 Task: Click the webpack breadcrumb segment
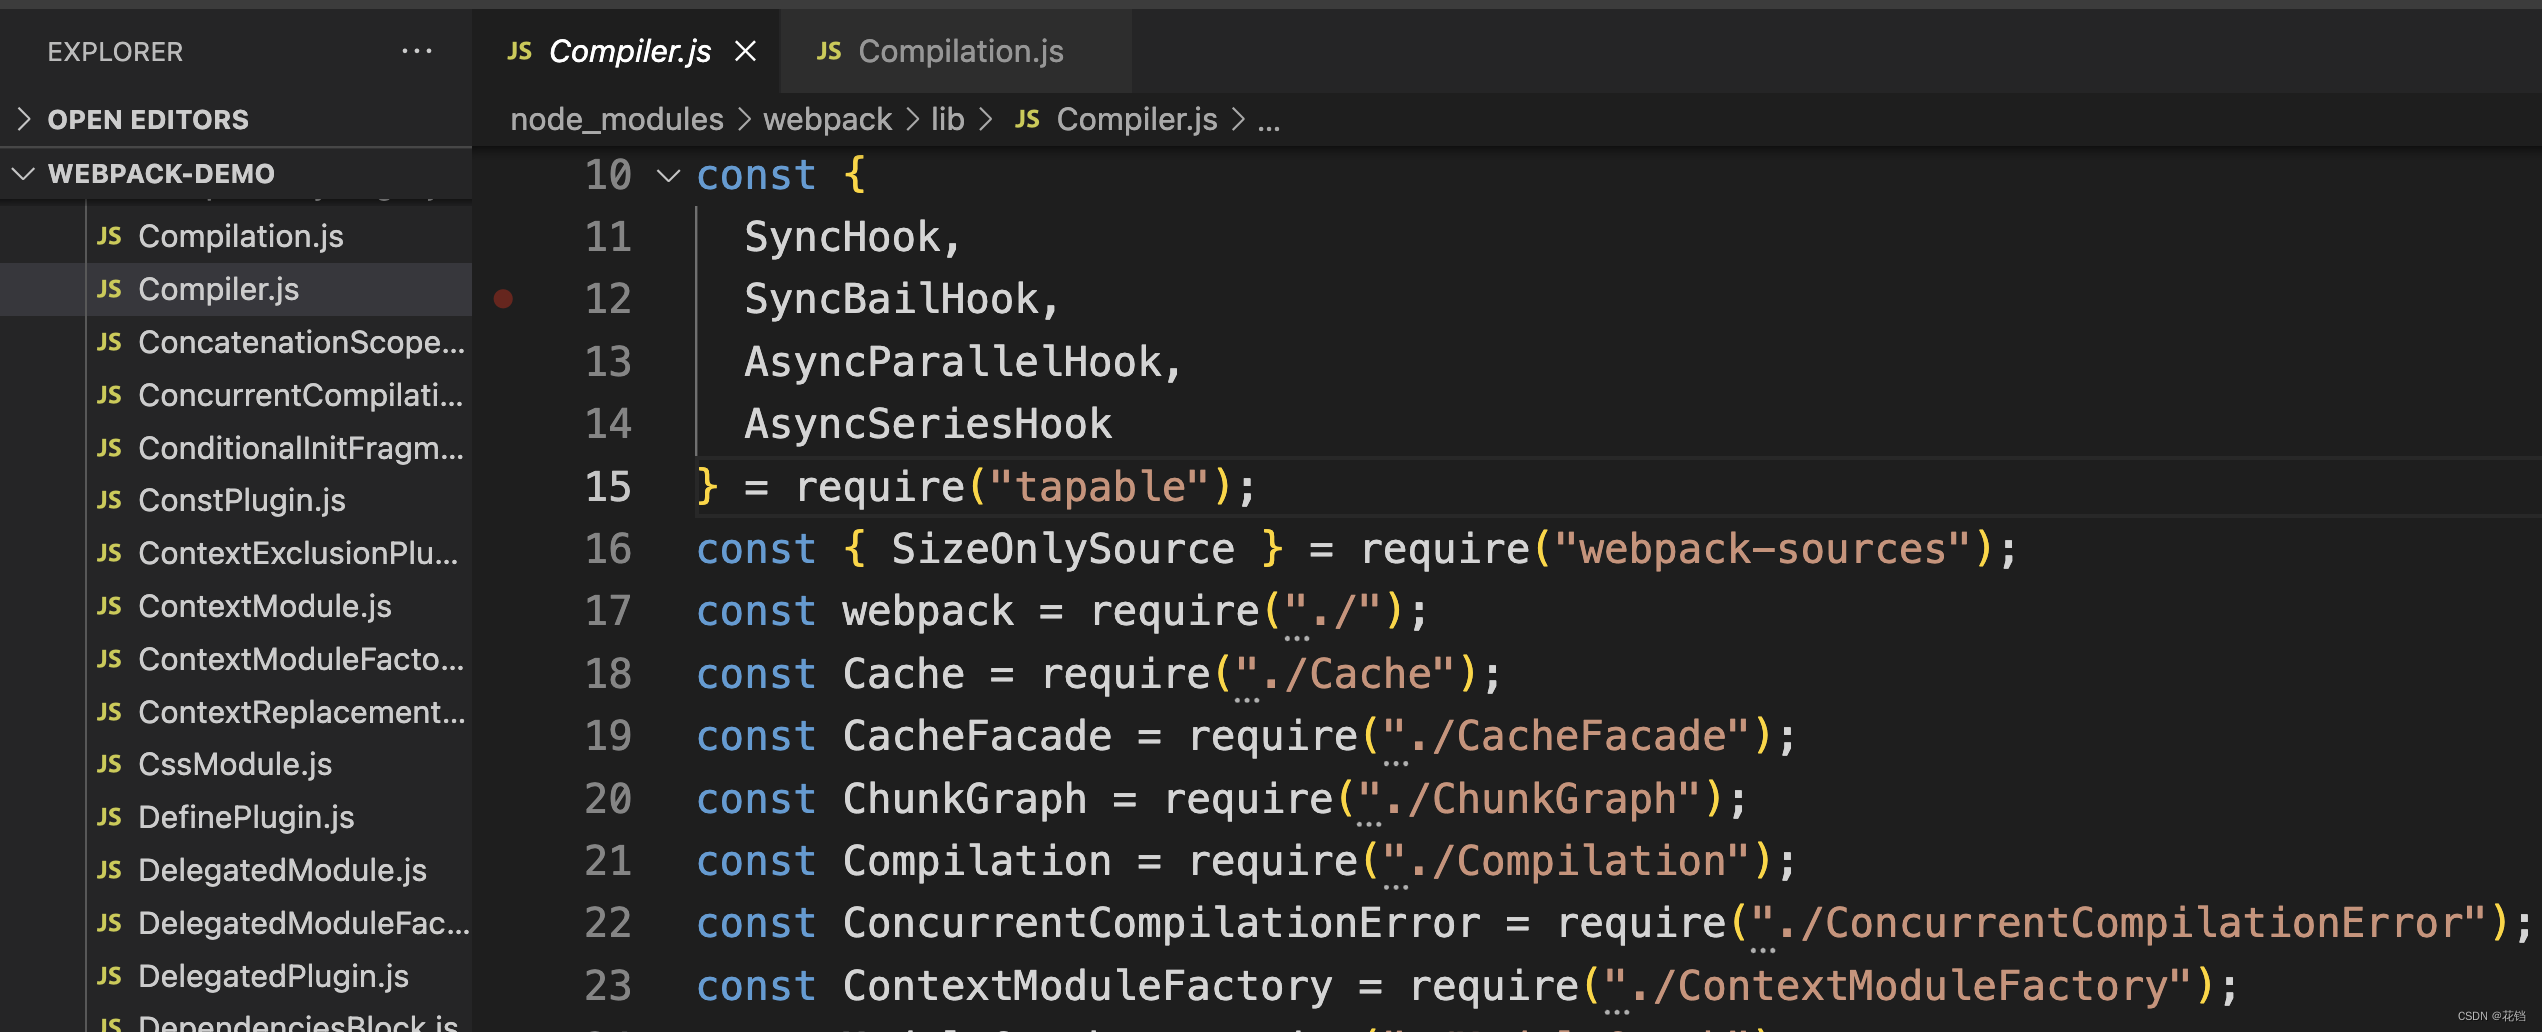pyautogui.click(x=827, y=119)
